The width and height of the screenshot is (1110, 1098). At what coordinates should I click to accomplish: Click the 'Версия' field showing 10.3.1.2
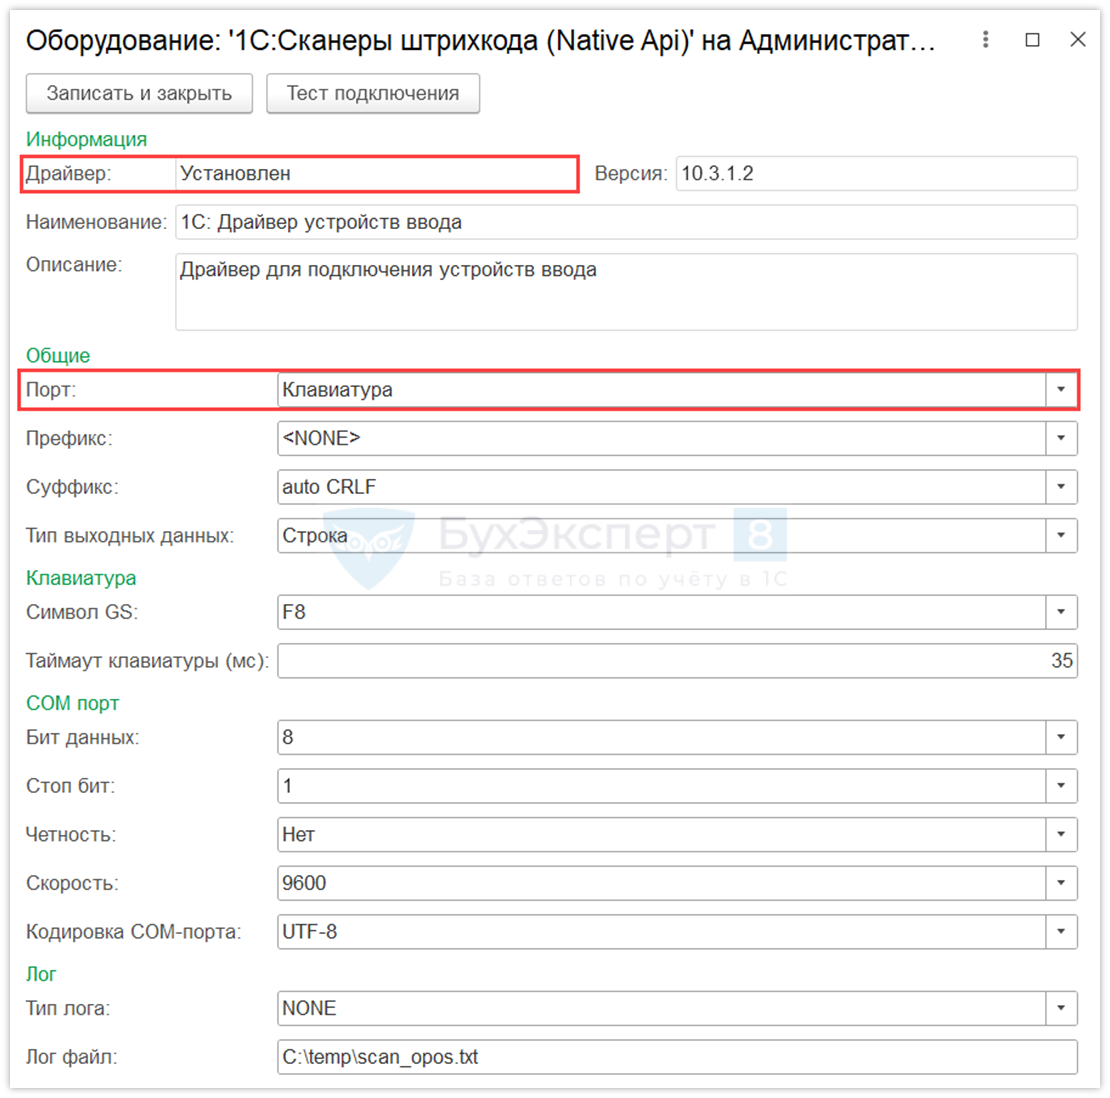(876, 173)
